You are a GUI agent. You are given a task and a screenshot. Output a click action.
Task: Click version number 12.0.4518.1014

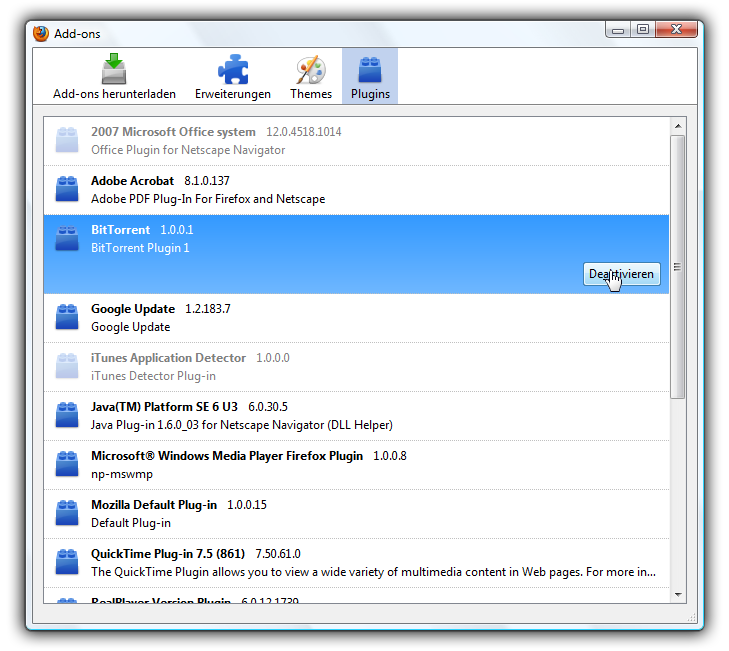[304, 132]
